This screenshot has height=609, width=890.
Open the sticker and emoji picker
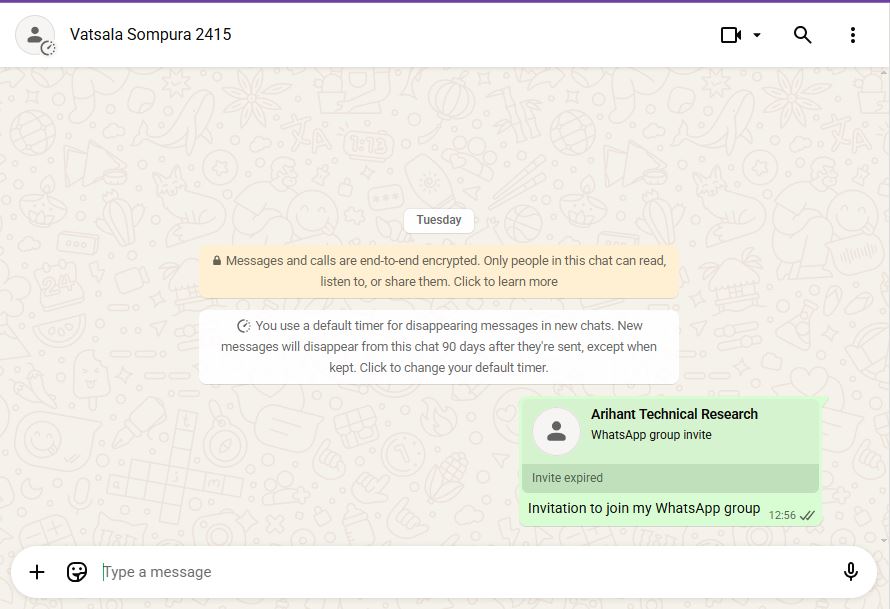click(77, 572)
